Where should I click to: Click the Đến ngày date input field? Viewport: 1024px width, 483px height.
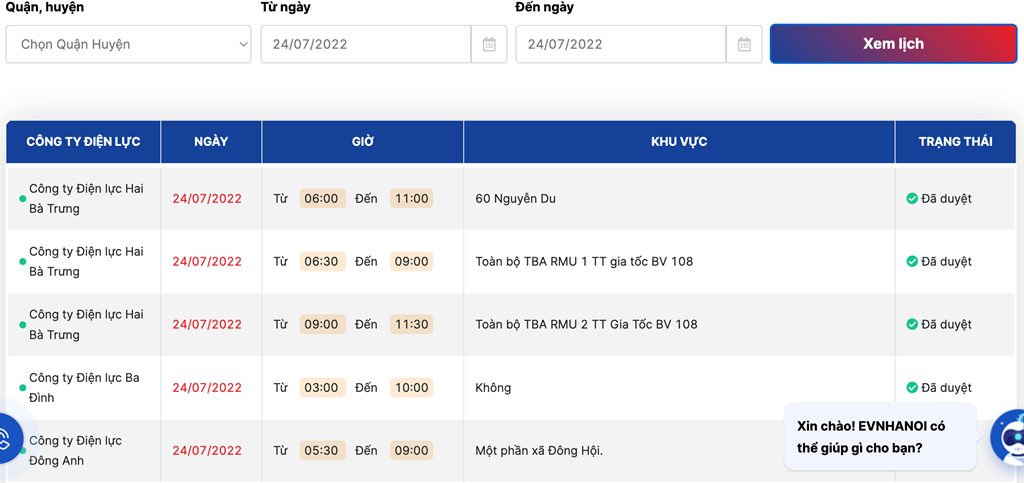620,44
